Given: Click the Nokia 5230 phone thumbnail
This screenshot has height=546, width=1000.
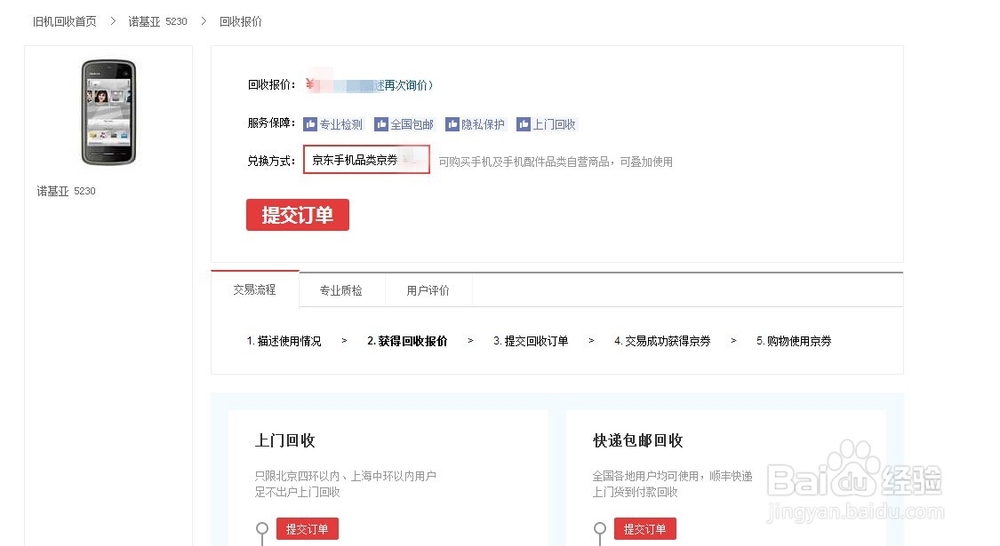Looking at the screenshot, I should [x=108, y=112].
